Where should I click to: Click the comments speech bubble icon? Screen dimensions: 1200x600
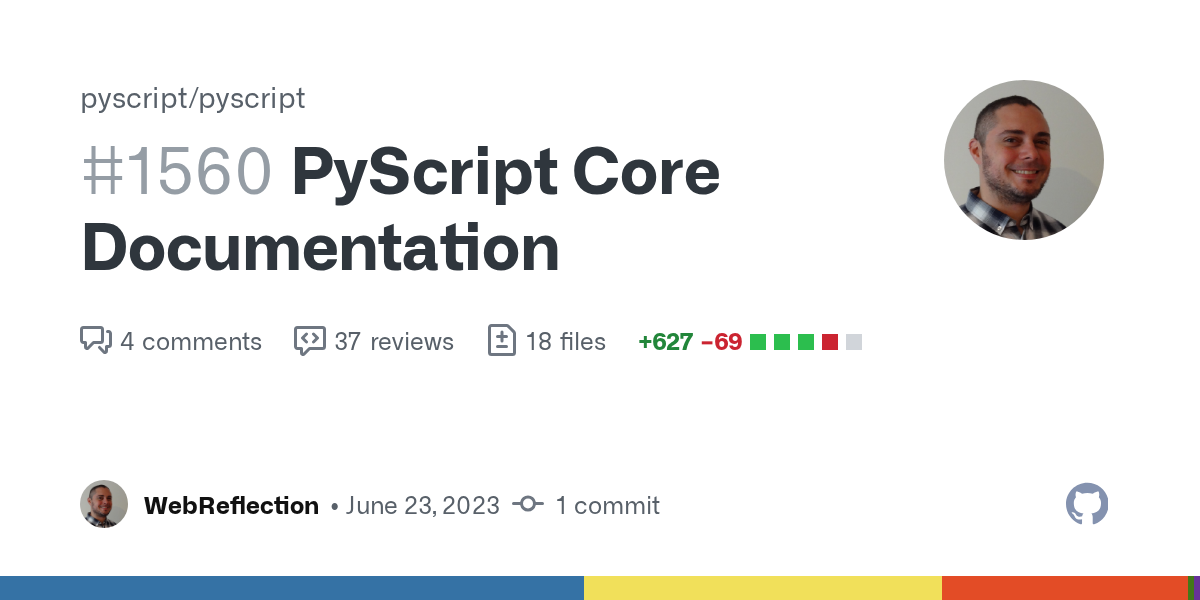(x=95, y=341)
